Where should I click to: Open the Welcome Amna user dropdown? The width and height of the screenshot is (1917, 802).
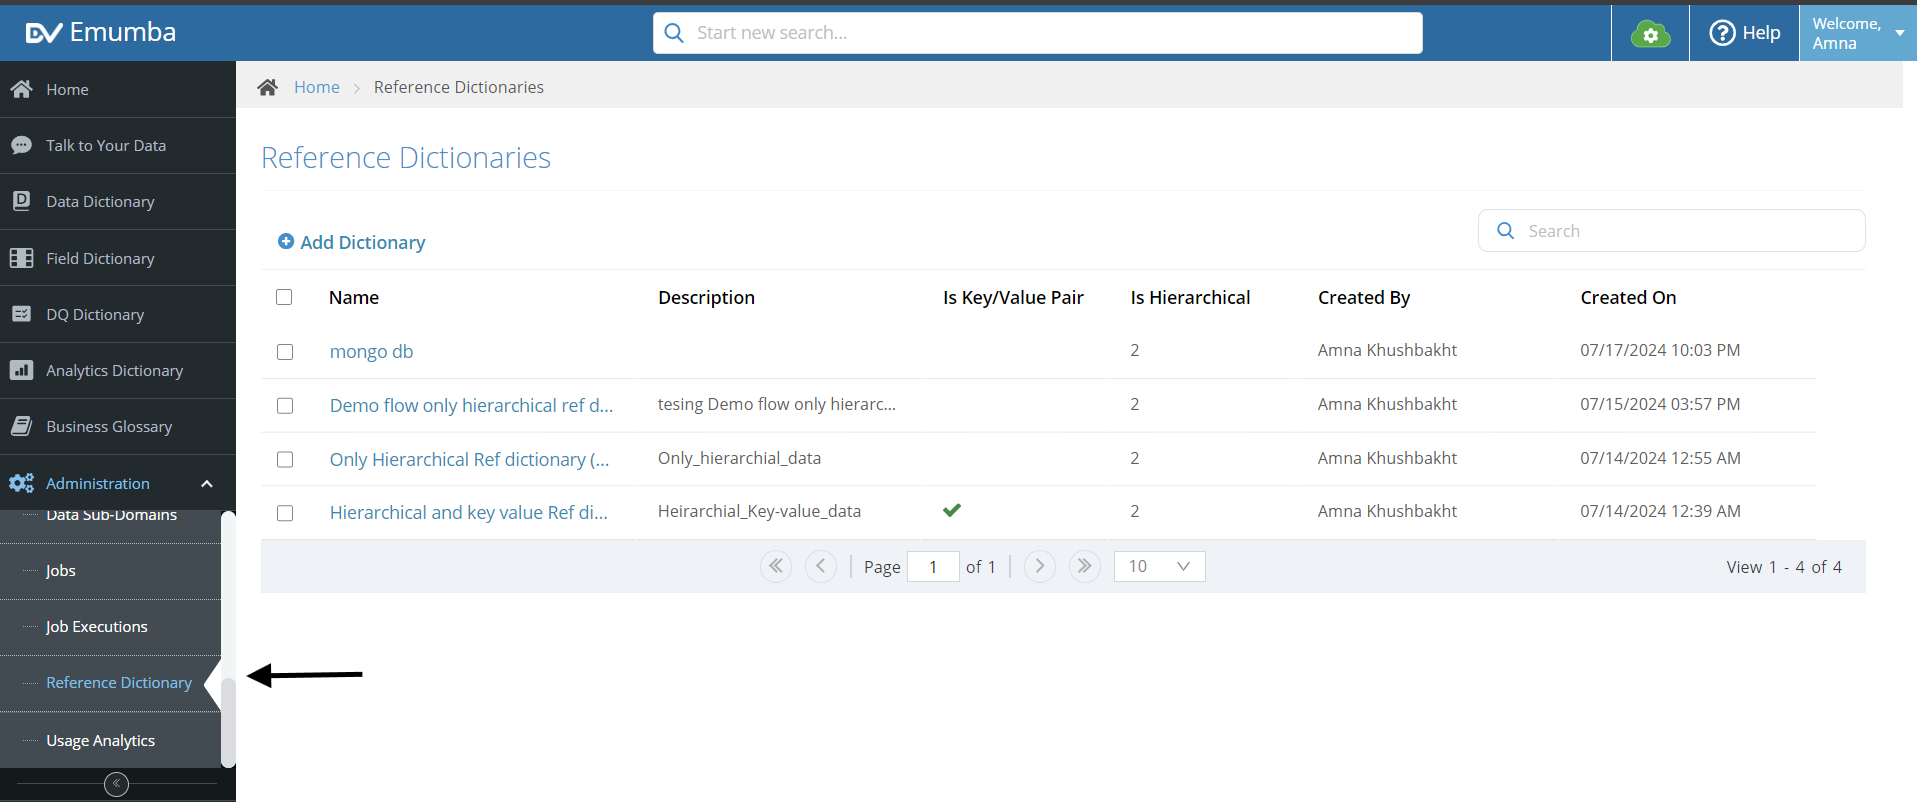coord(1857,33)
